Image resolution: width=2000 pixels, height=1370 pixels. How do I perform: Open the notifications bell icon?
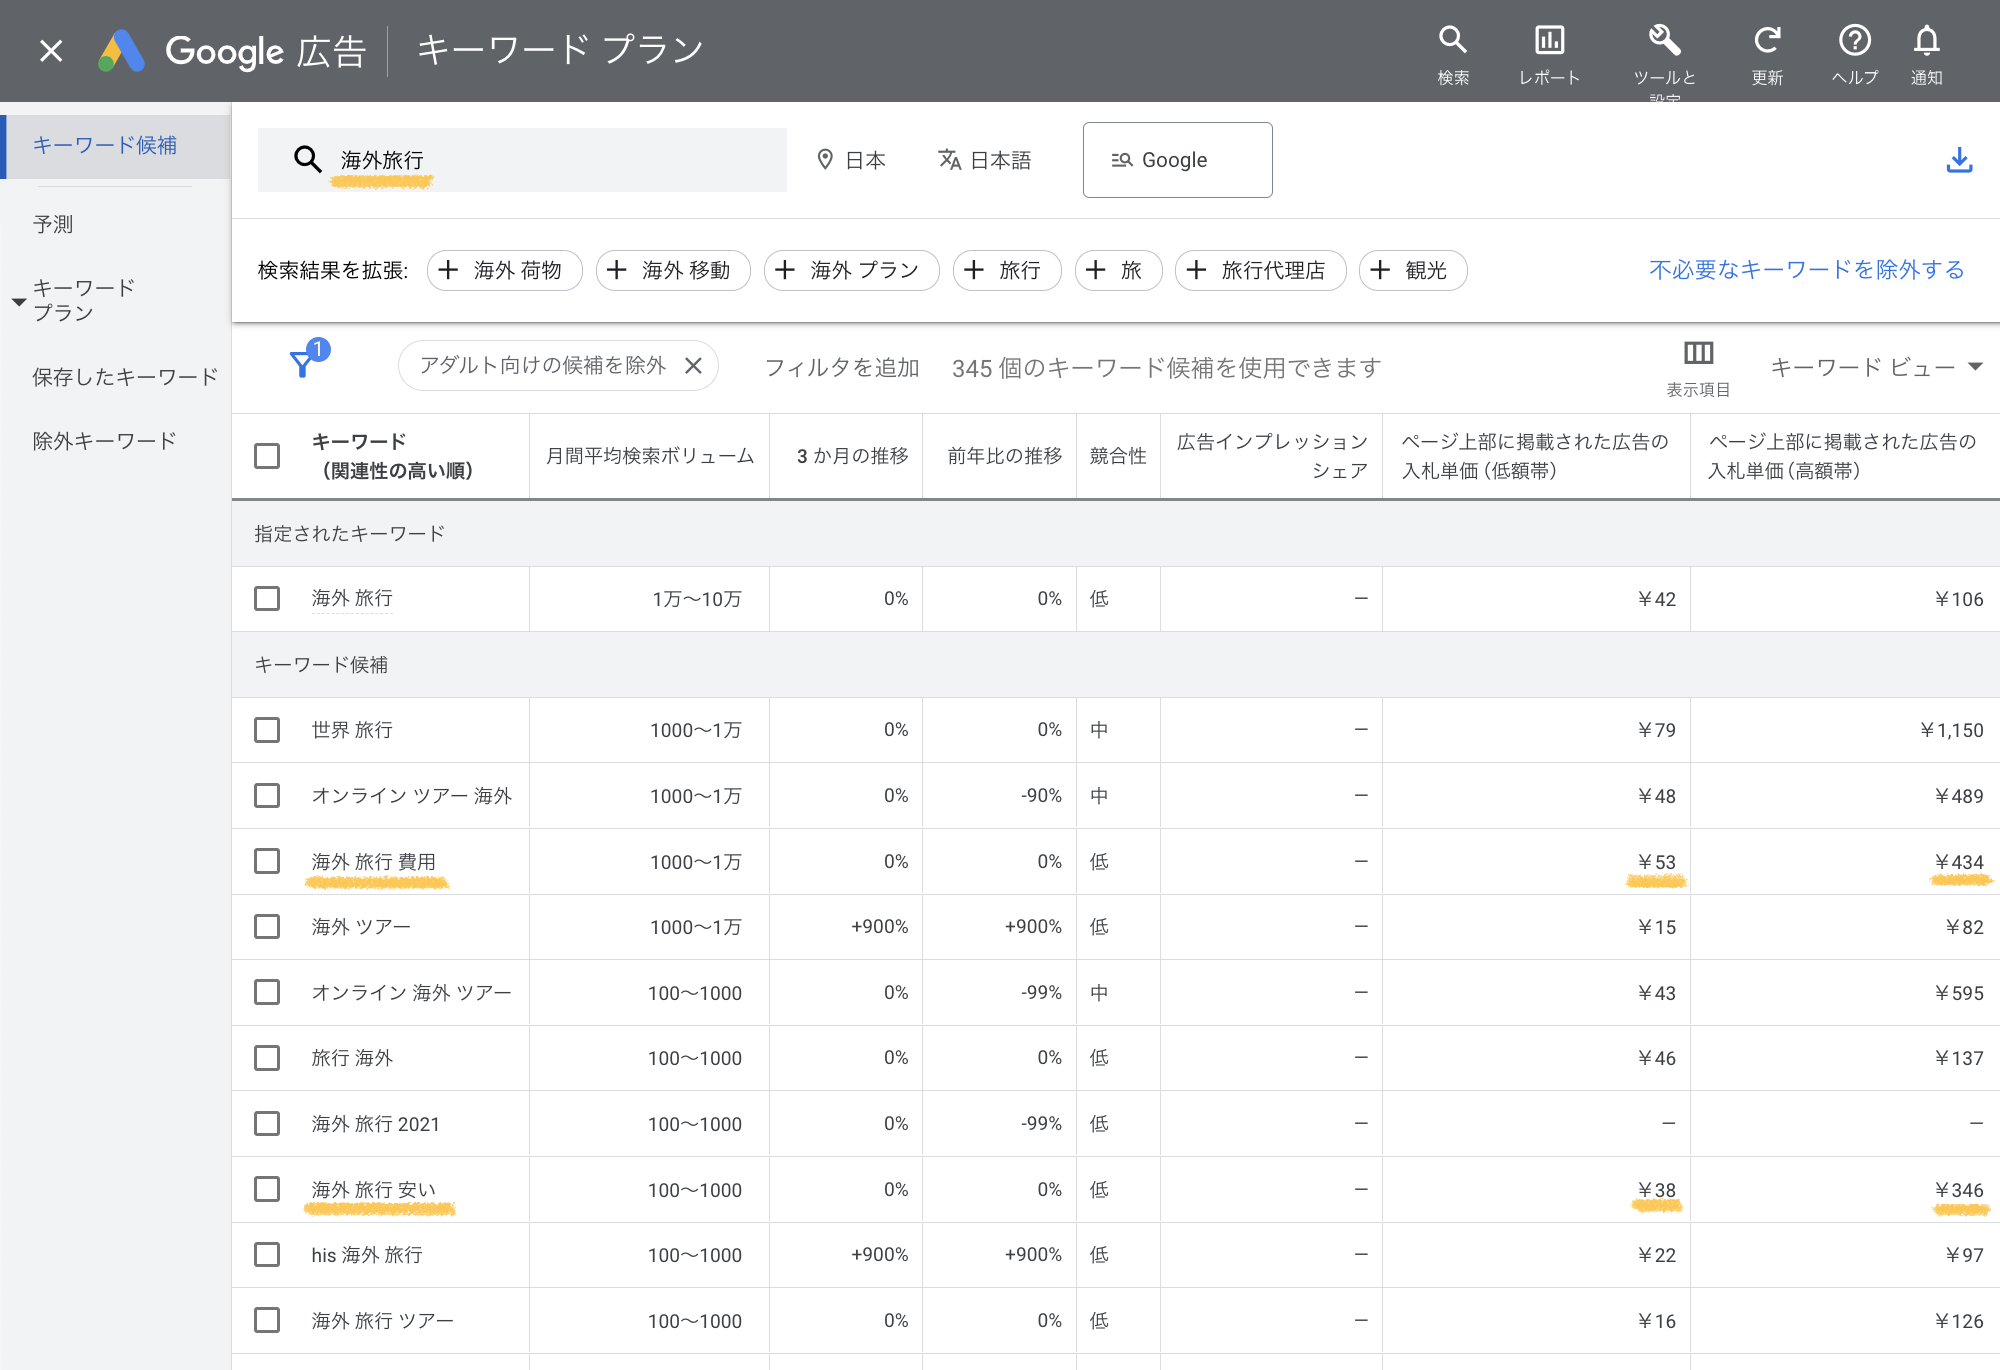click(1926, 42)
